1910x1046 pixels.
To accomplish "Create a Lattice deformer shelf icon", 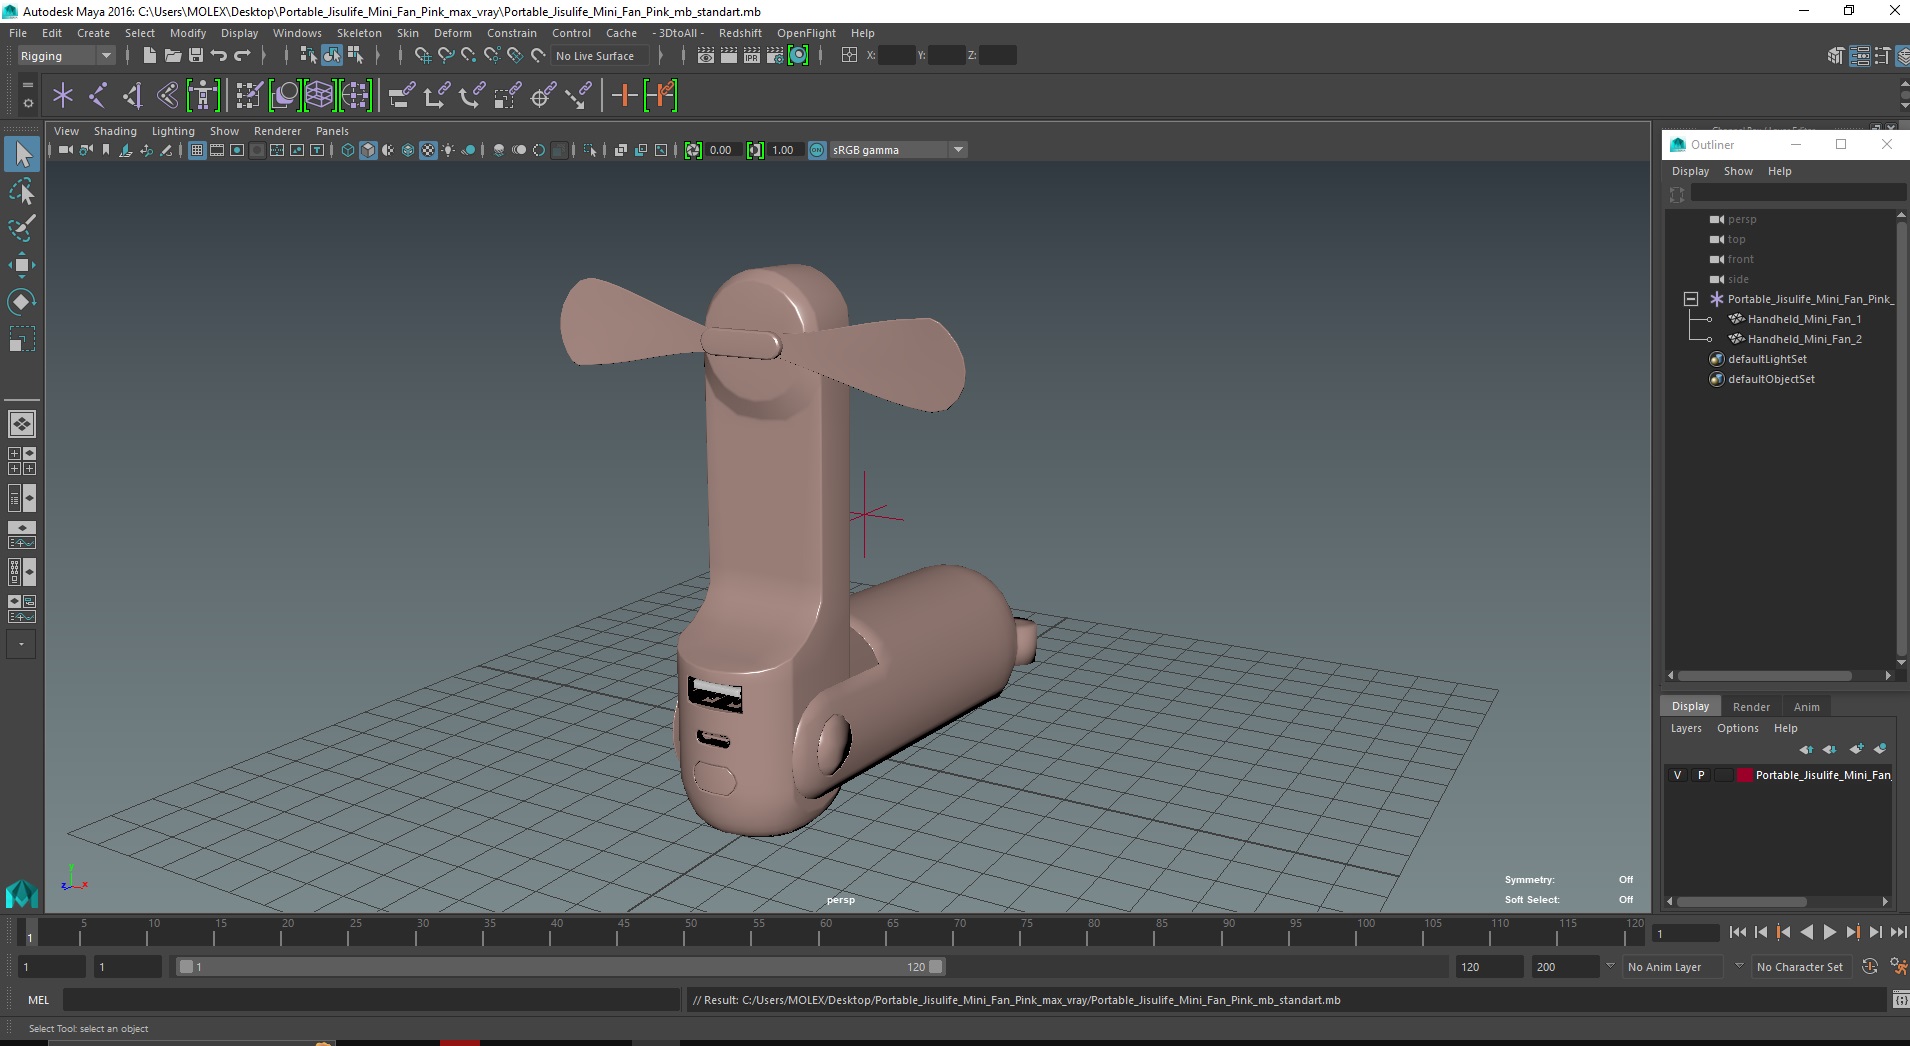I will click(x=319, y=96).
